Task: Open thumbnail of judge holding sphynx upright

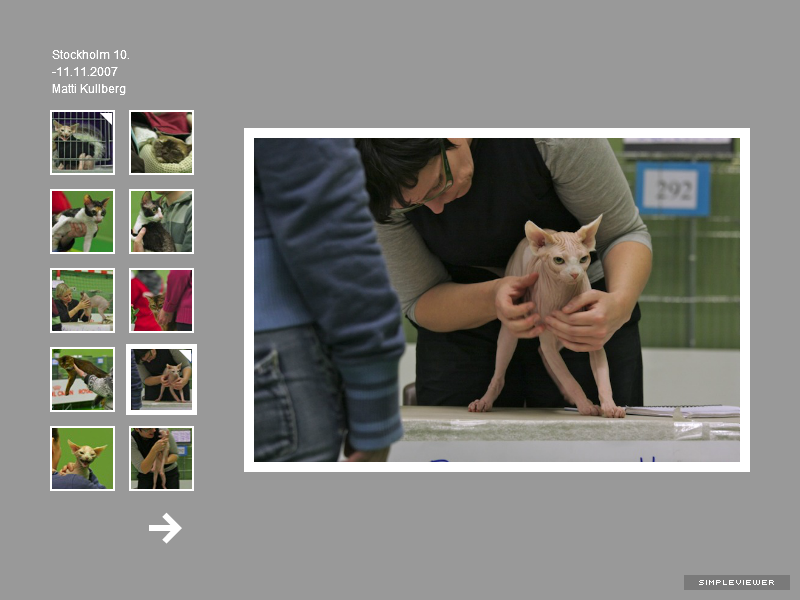Action: point(161,459)
